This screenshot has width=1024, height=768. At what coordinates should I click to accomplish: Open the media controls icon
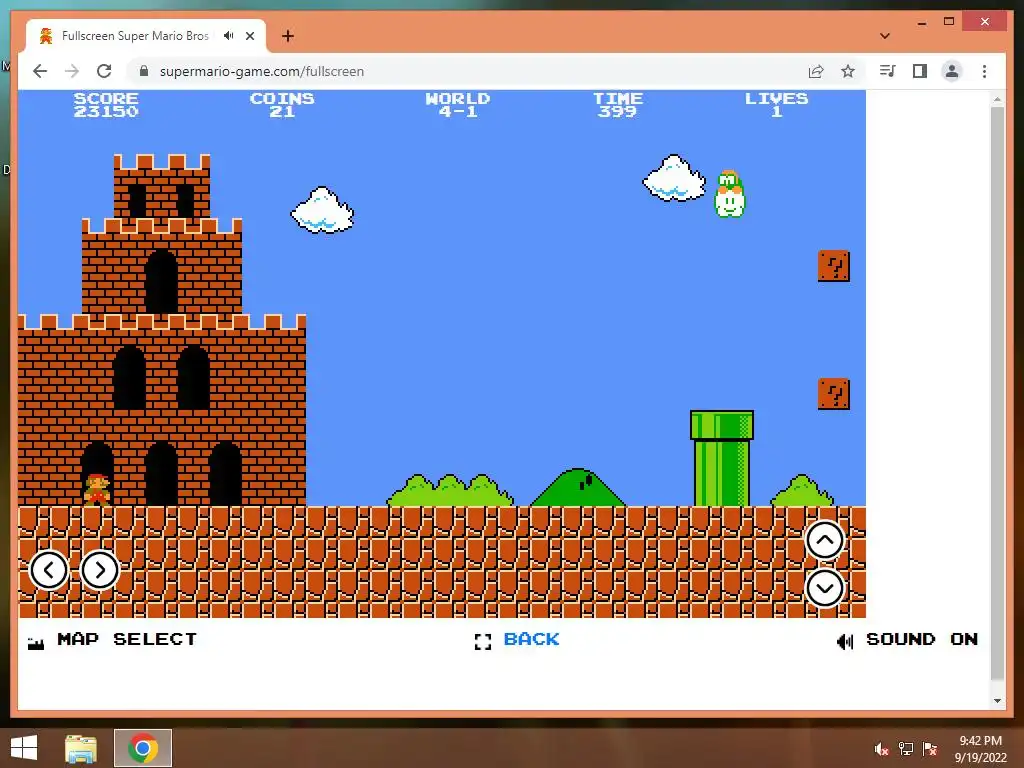[887, 71]
